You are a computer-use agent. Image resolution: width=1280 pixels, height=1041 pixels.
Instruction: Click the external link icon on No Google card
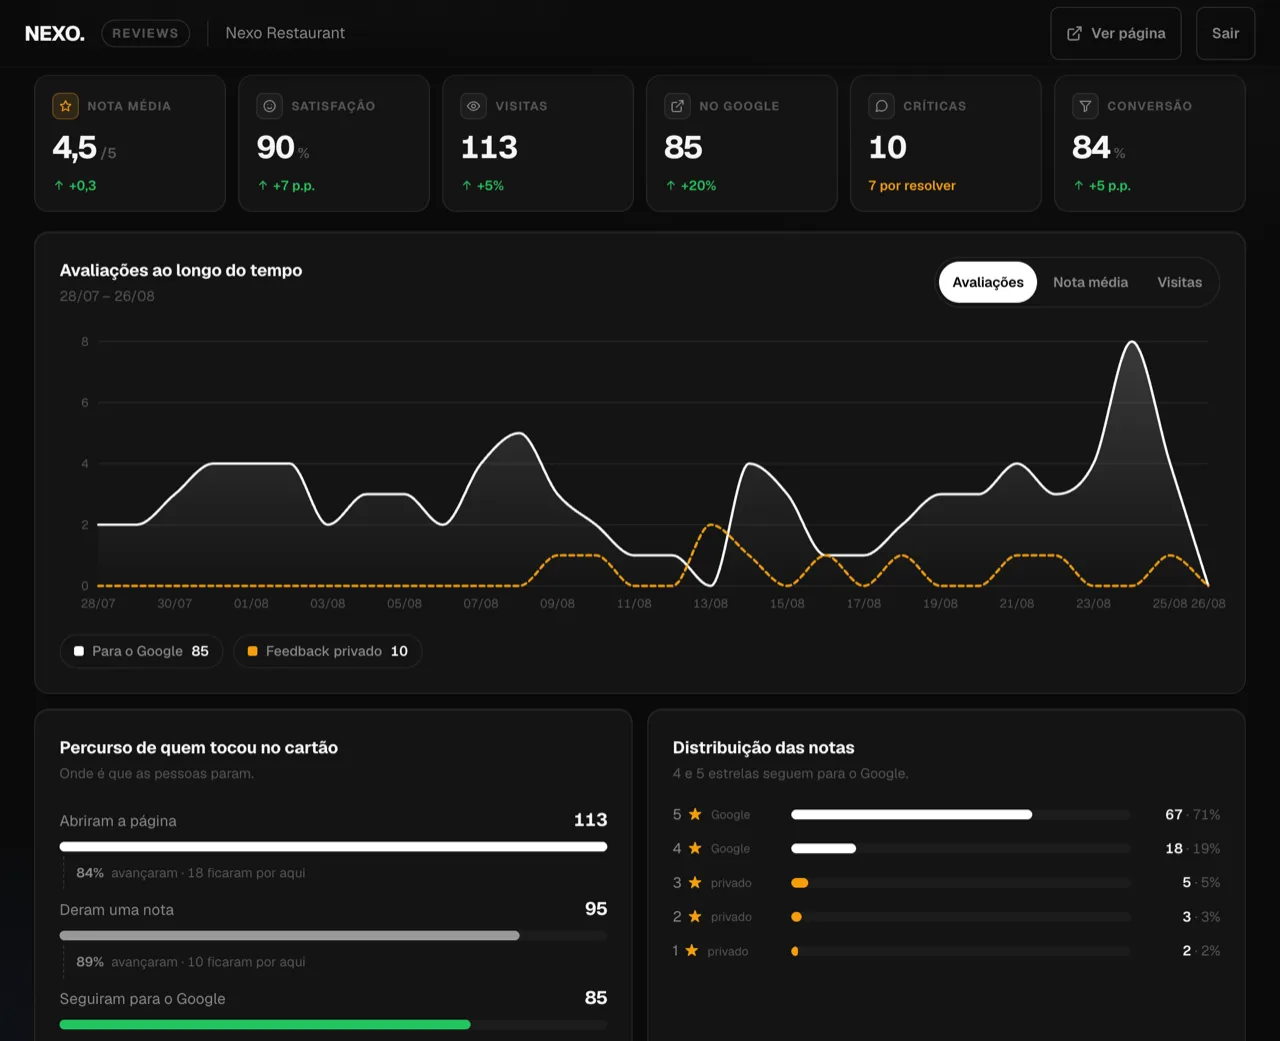coord(677,106)
